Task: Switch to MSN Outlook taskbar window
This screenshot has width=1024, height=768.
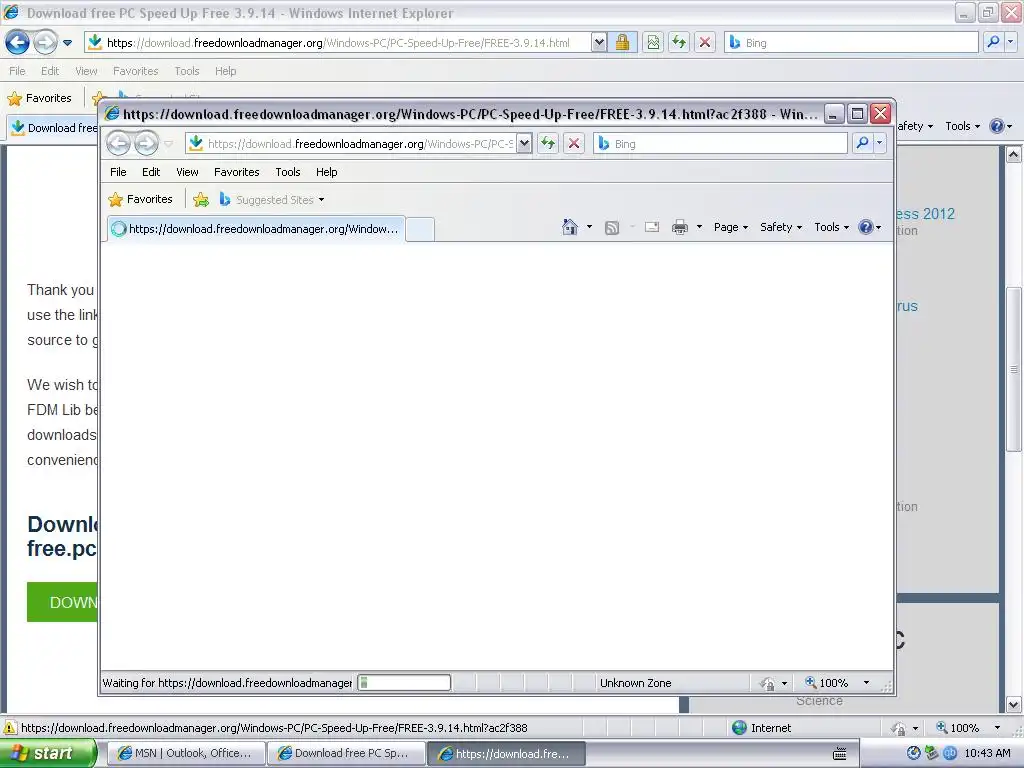Action: pyautogui.click(x=186, y=753)
